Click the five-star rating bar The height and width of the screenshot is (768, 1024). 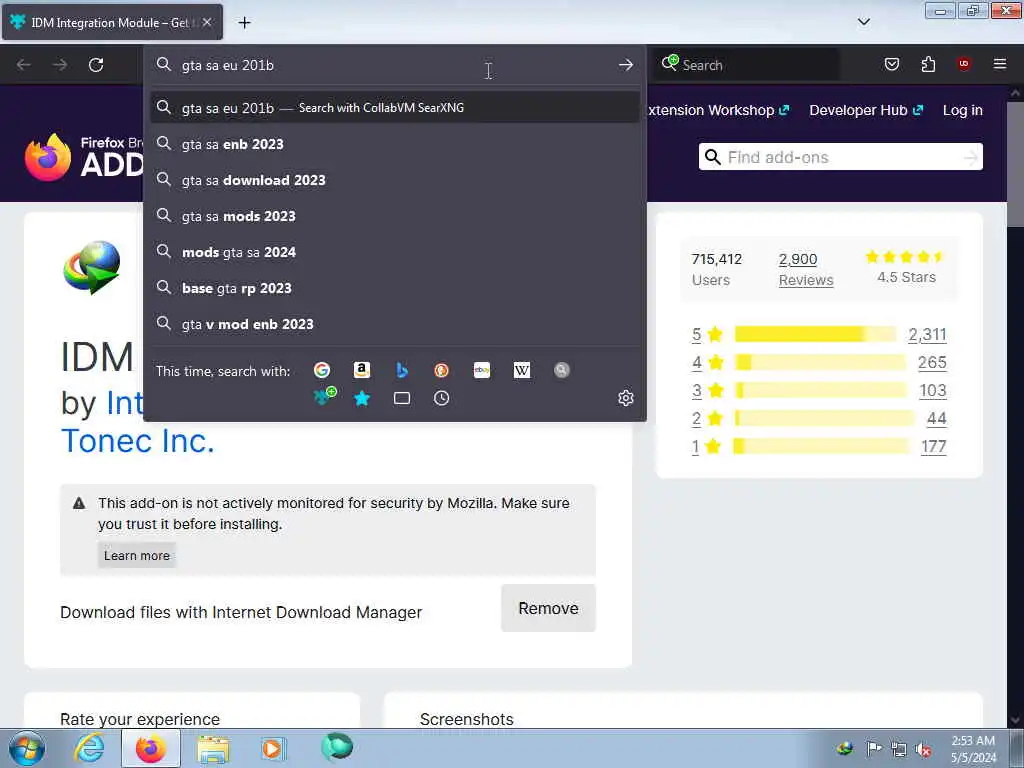click(816, 334)
